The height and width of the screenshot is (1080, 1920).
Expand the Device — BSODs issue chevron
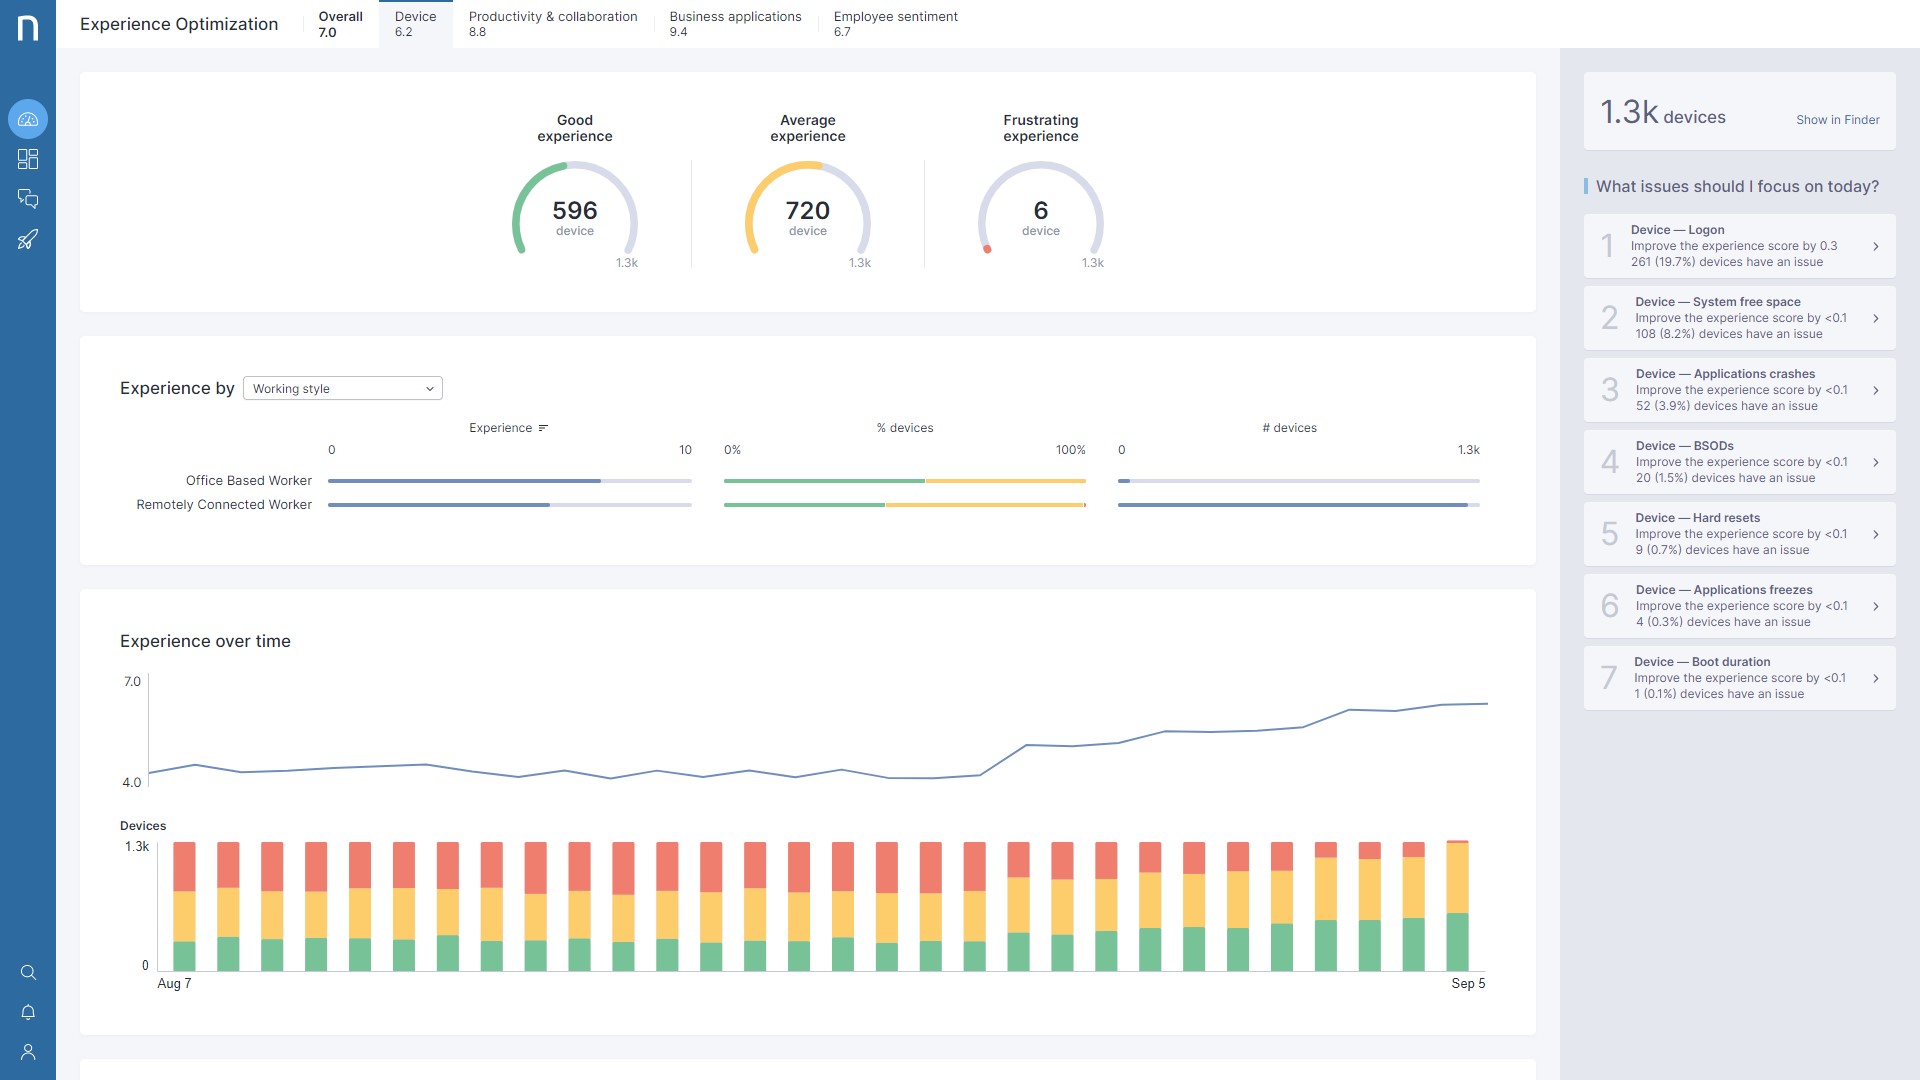1875,462
